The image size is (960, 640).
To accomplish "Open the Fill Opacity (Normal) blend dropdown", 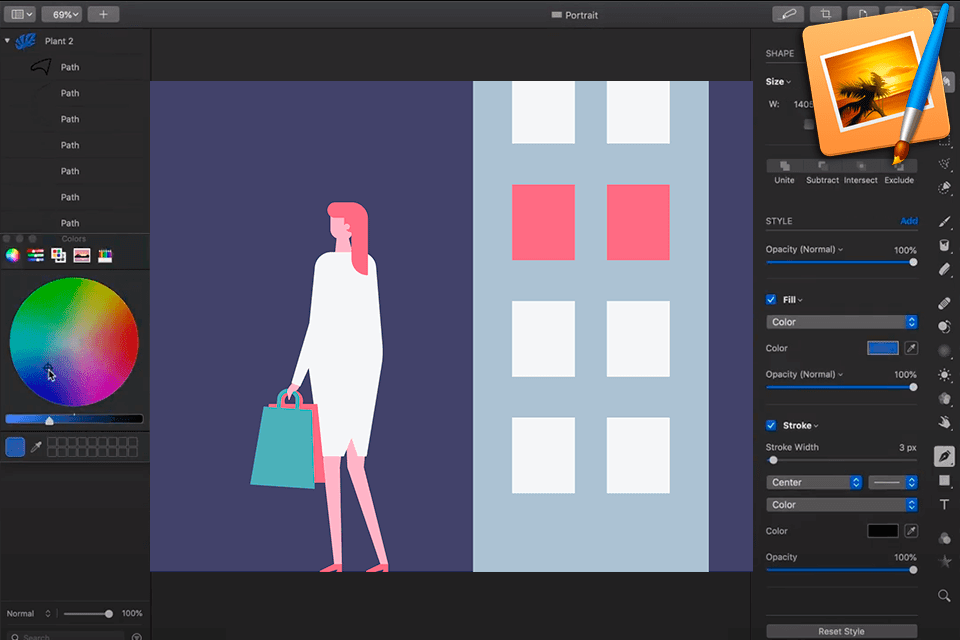I will [804, 374].
